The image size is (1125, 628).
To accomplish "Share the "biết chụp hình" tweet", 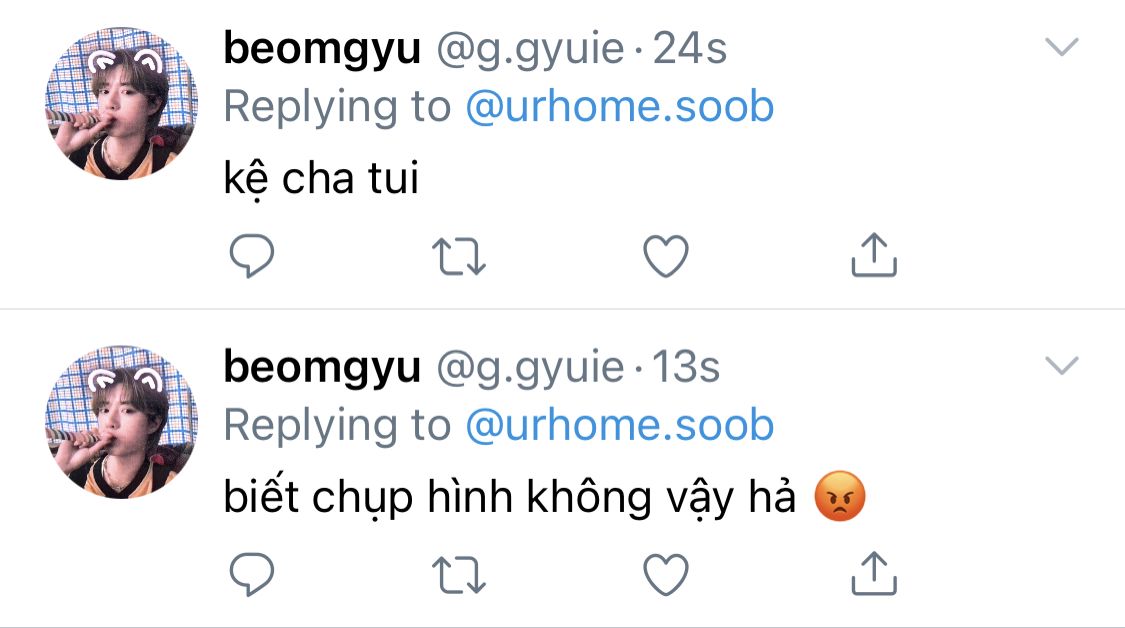I will point(874,573).
